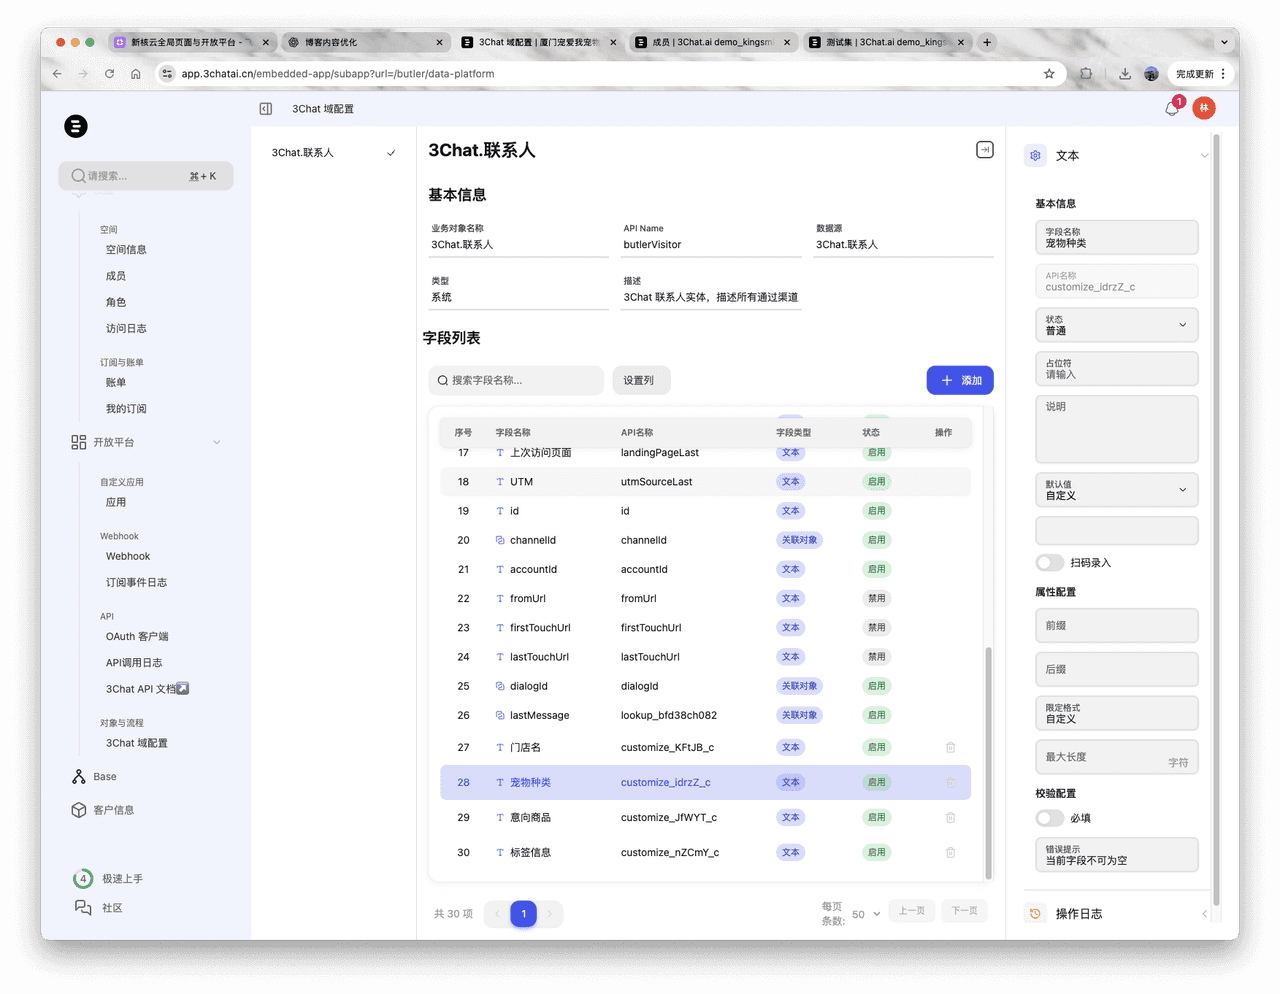Click the 上一页 button

[912, 911]
